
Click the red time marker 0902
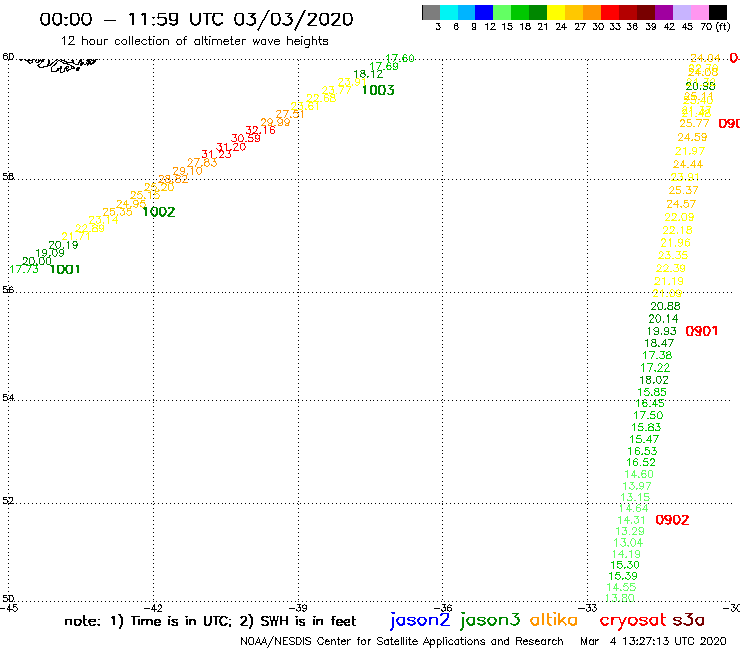pyautogui.click(x=672, y=520)
